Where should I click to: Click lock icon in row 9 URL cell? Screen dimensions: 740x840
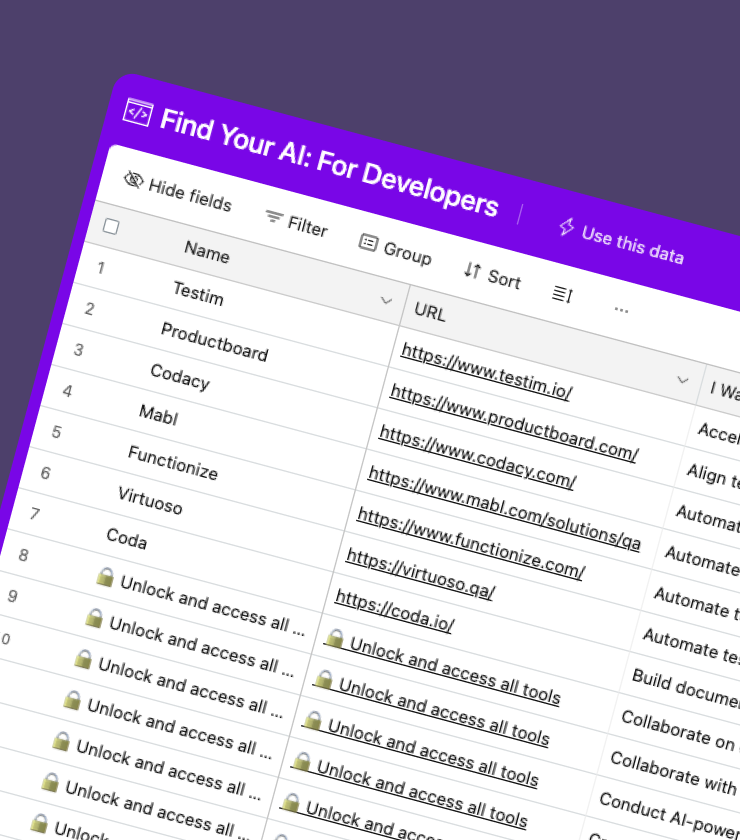[x=324, y=680]
